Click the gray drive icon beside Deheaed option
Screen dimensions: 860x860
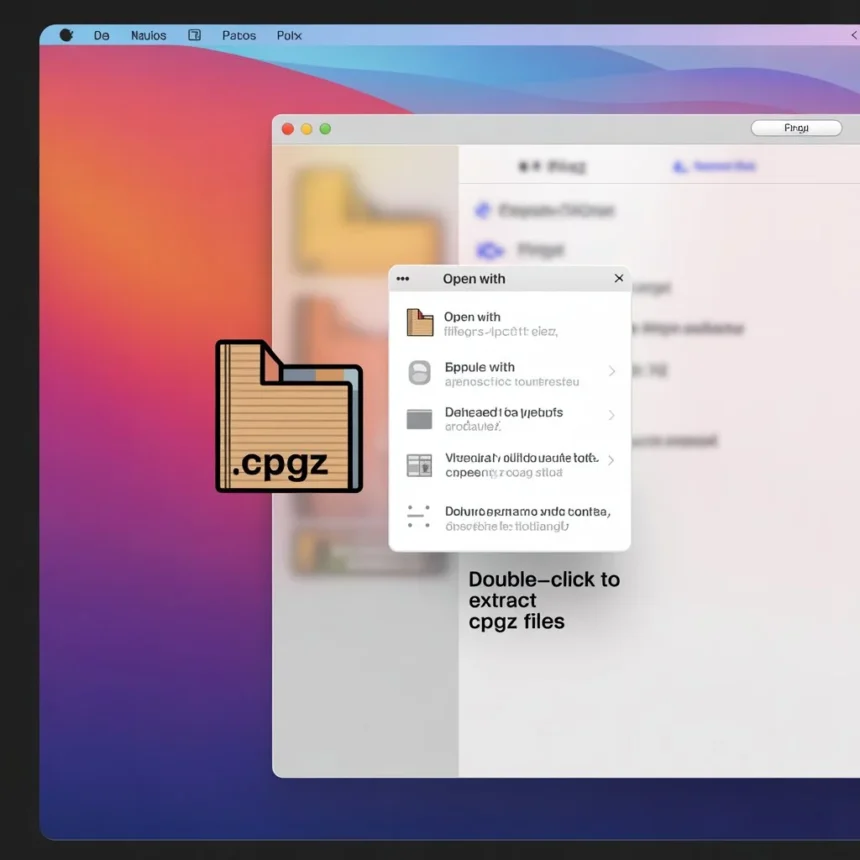pyautogui.click(x=421, y=417)
